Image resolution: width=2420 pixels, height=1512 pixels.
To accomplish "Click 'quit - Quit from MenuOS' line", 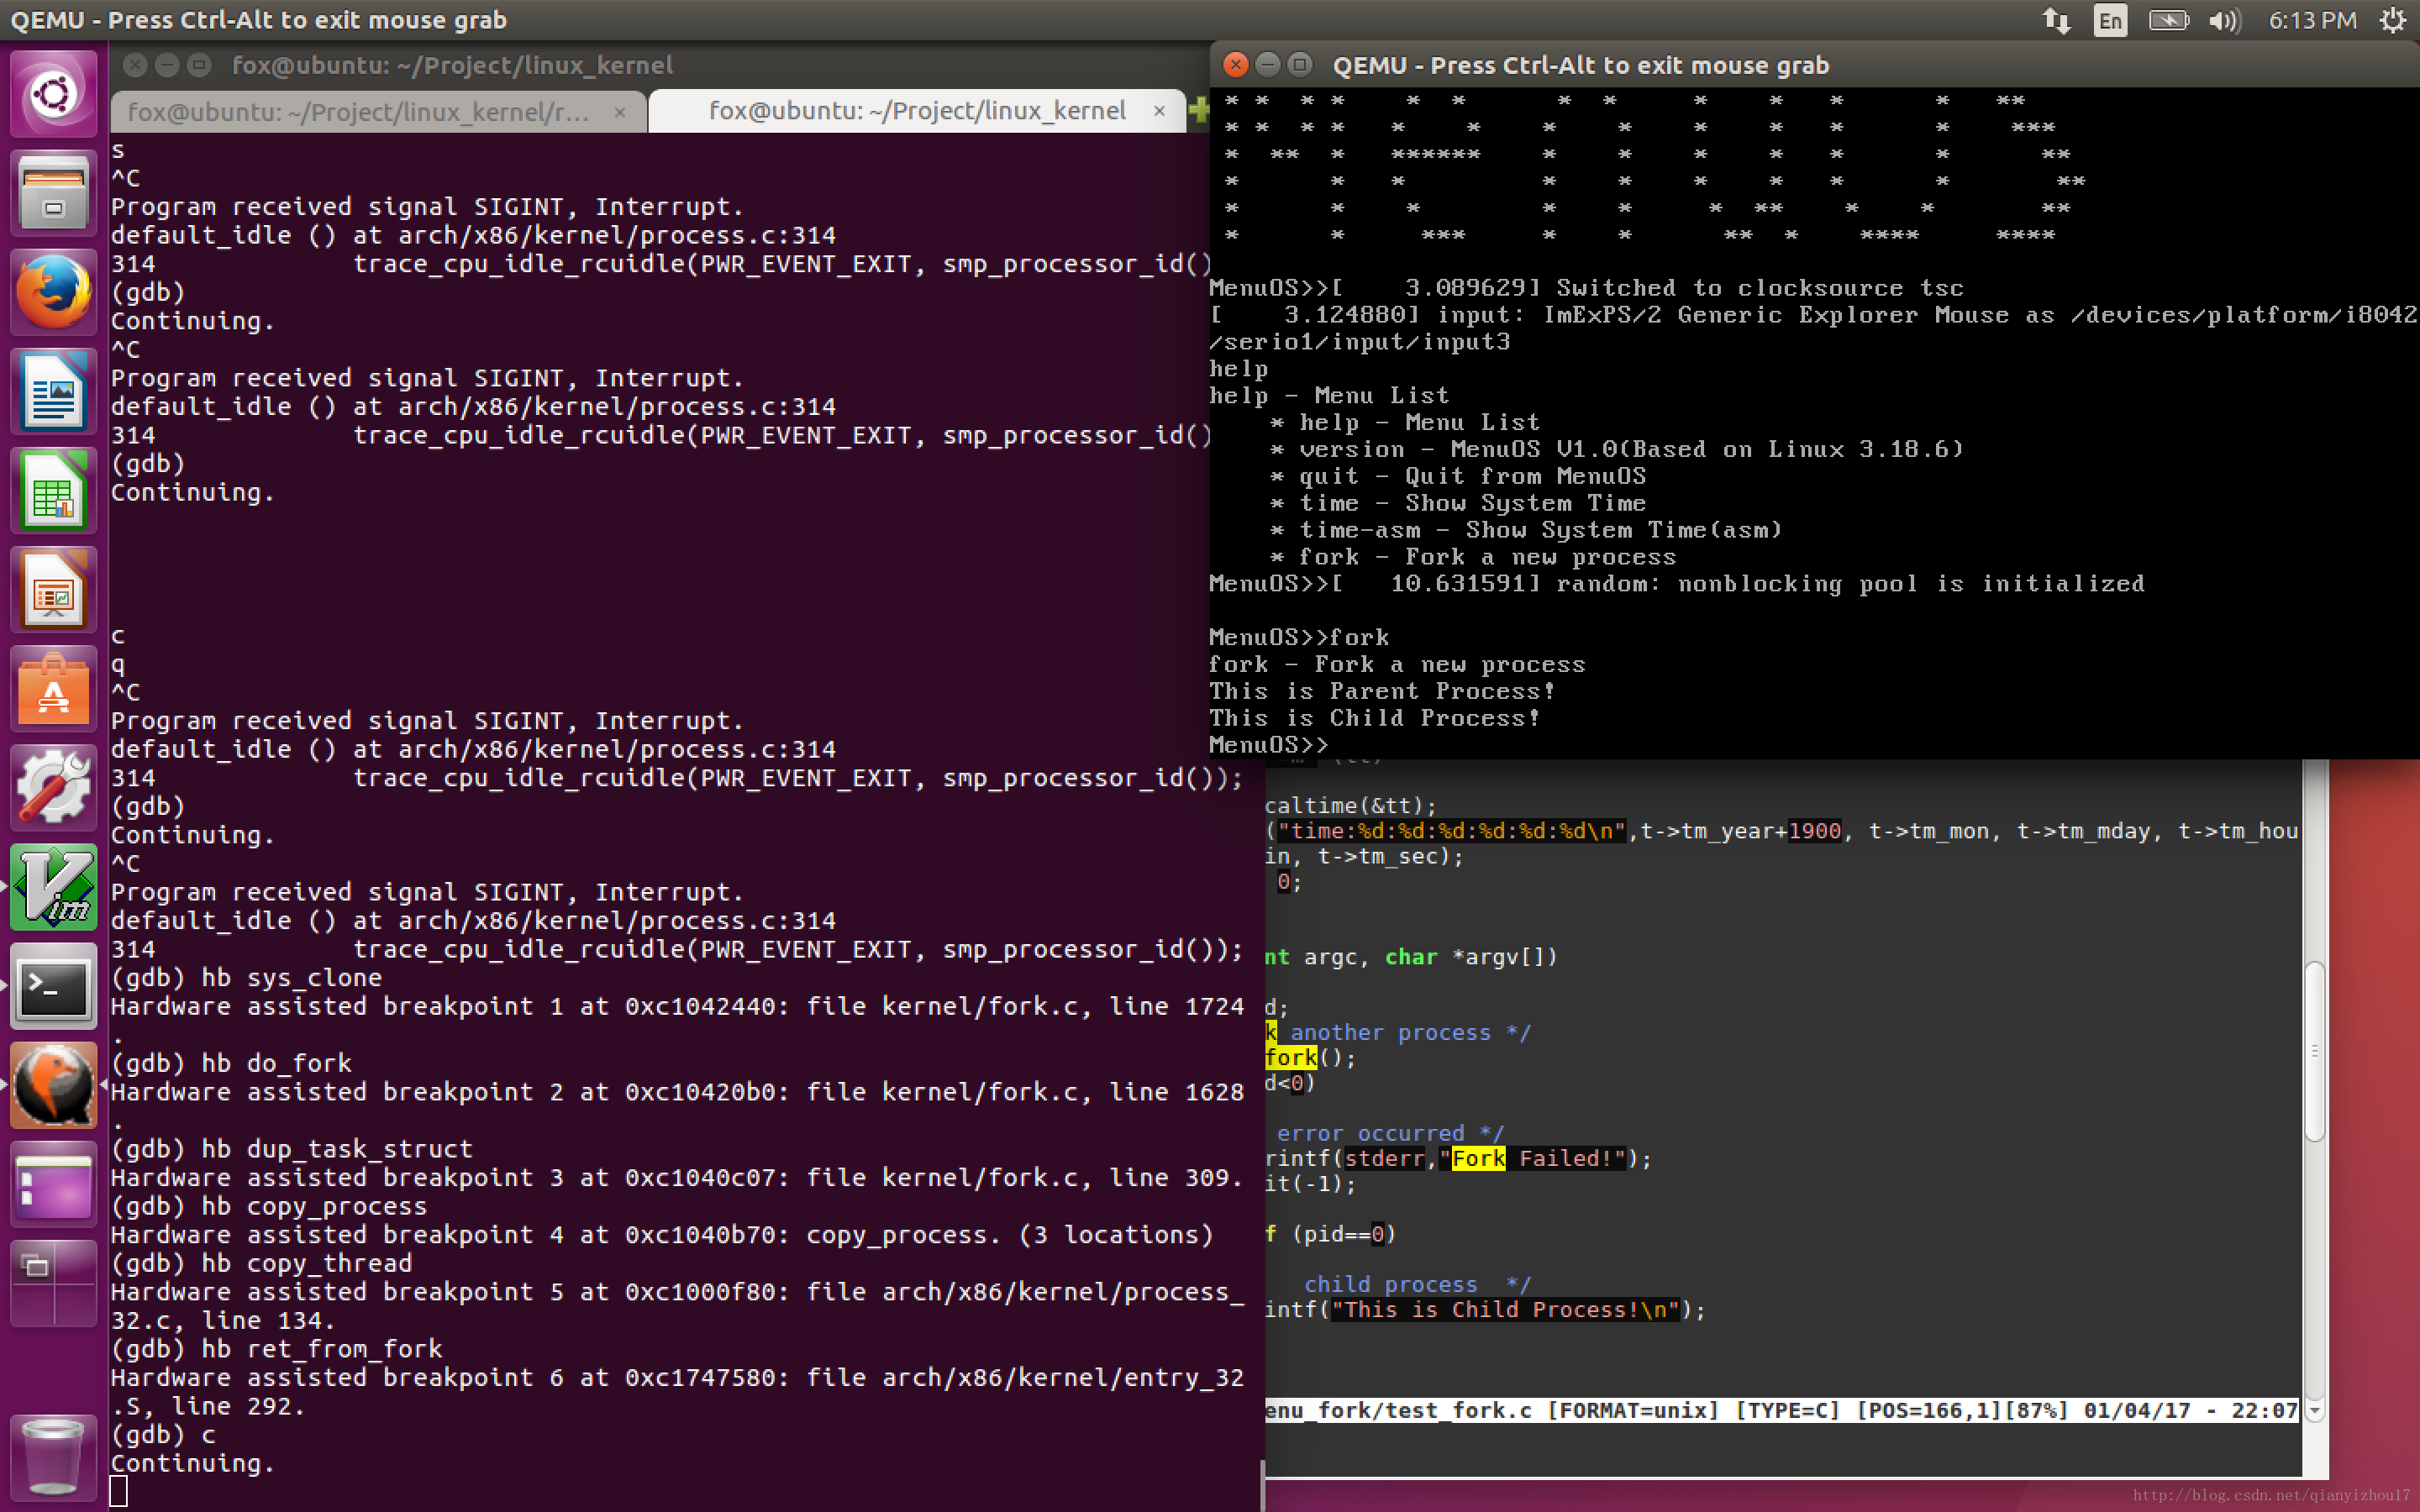I will pos(1459,476).
